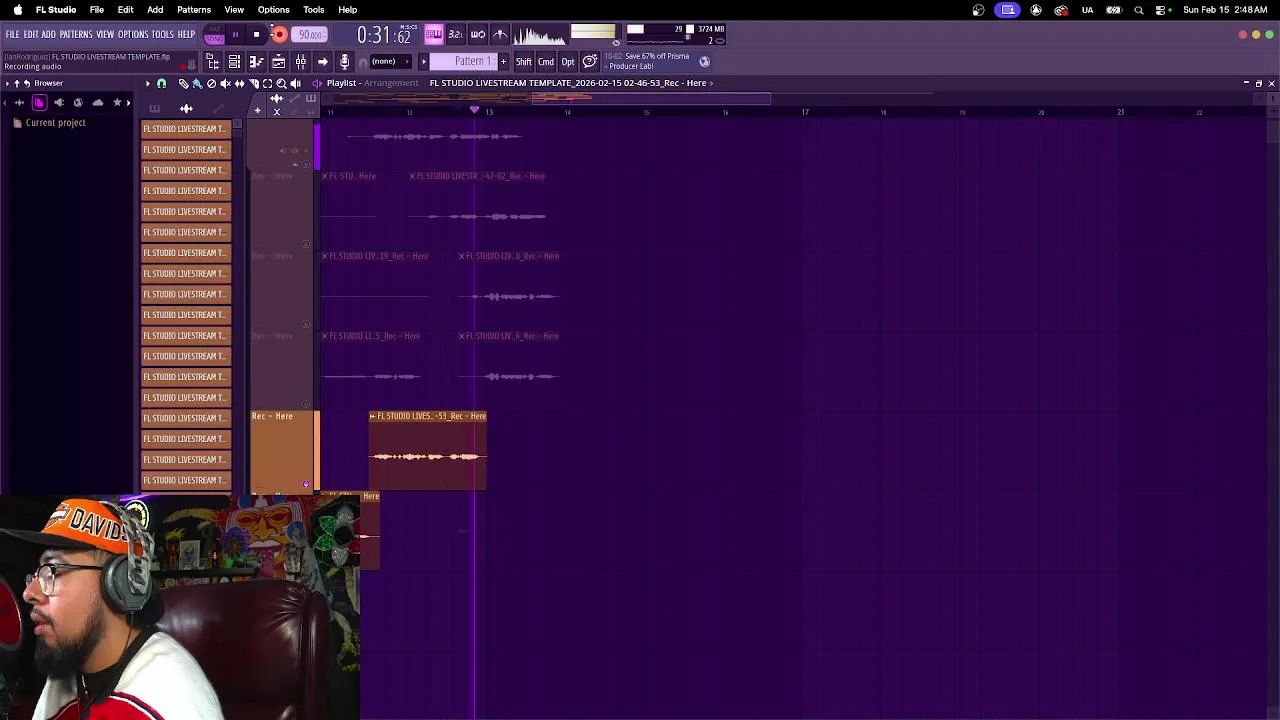Click the pause playback button

[x=235, y=35]
